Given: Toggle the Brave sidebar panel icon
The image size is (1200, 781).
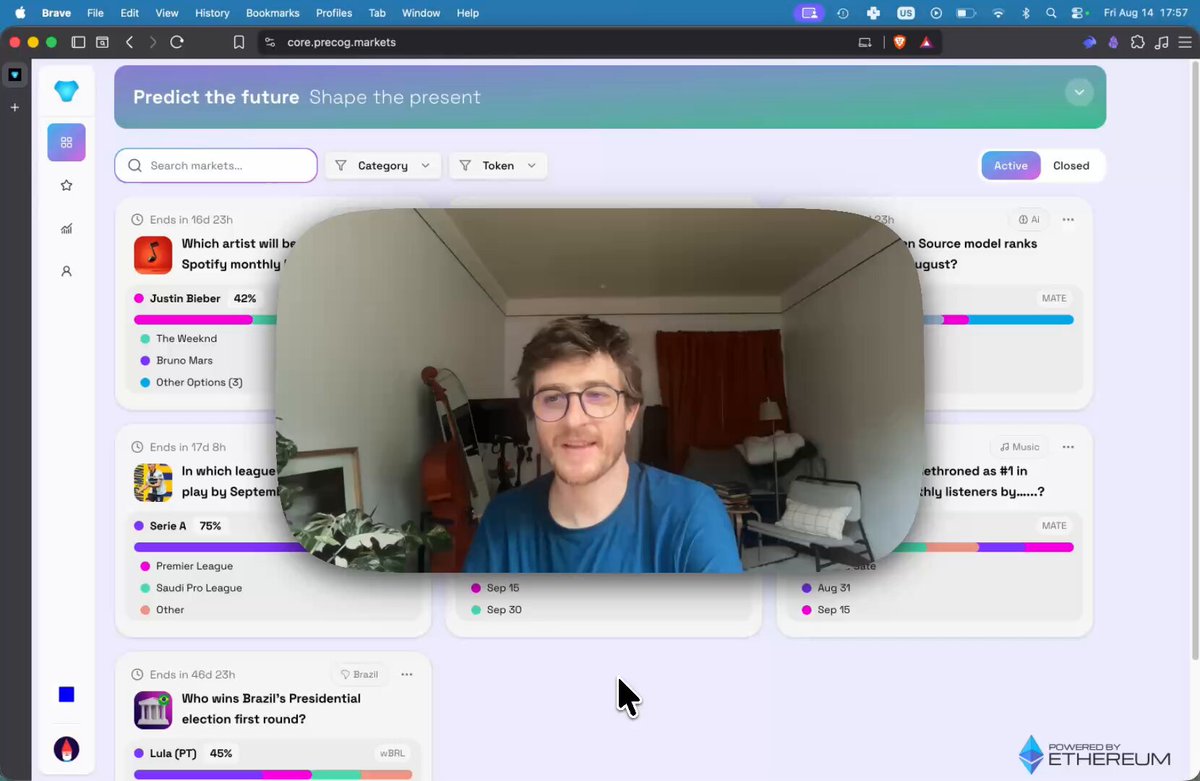Looking at the screenshot, I should [x=78, y=42].
